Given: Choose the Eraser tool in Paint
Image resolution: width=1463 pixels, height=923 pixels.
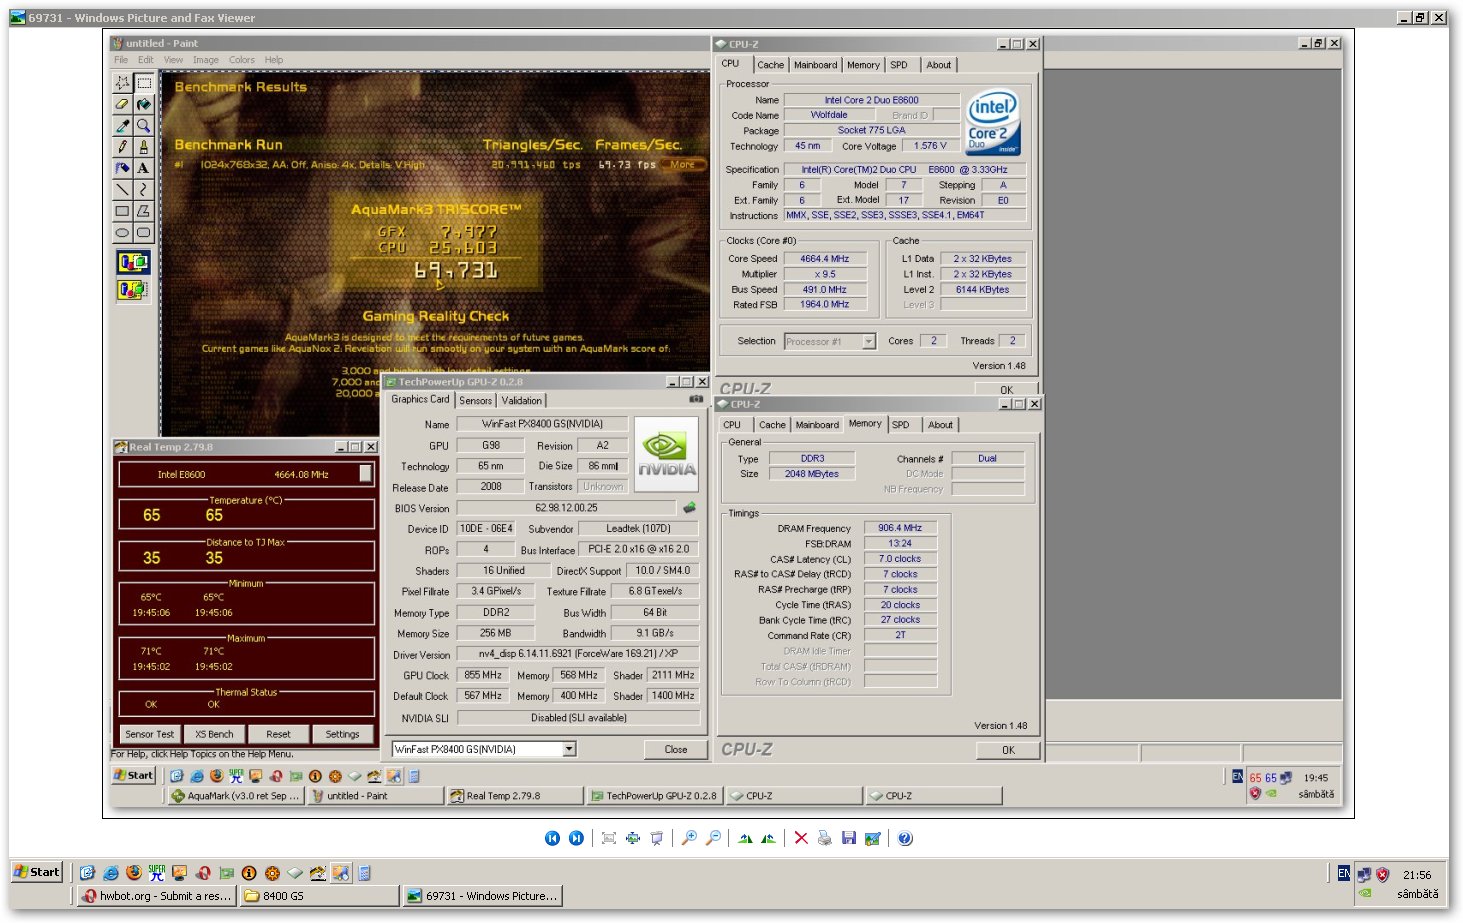Looking at the screenshot, I should coord(122,104).
